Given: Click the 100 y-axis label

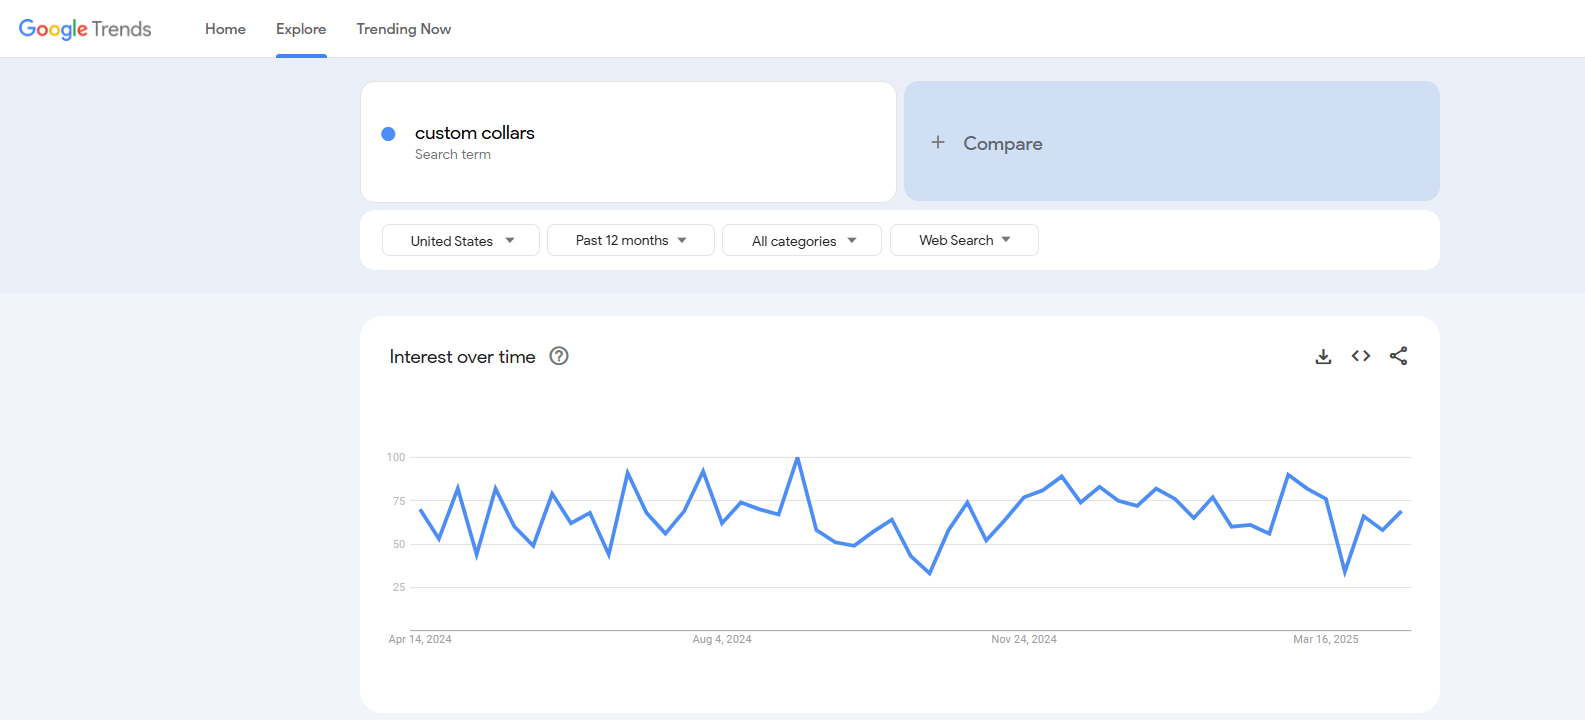Looking at the screenshot, I should [x=396, y=457].
